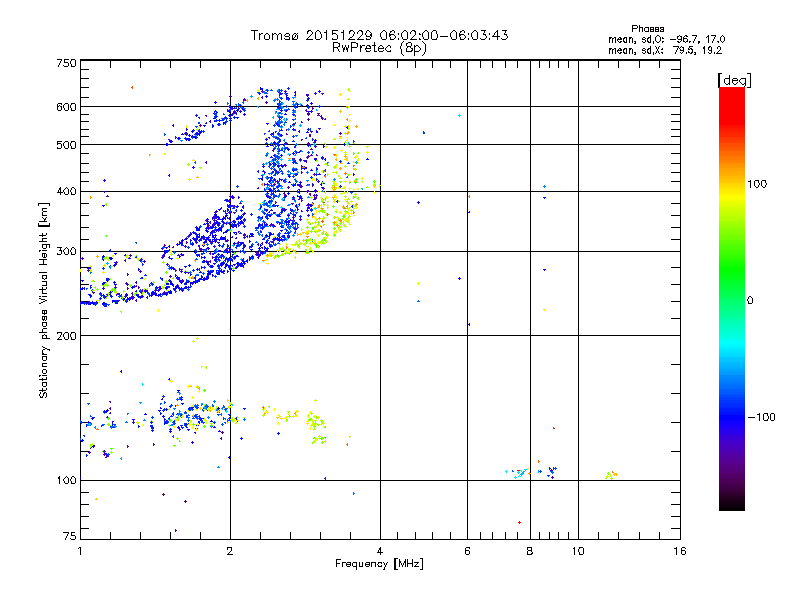Click the "4" frequency tick label
This screenshot has height=600, width=800.
click(380, 551)
